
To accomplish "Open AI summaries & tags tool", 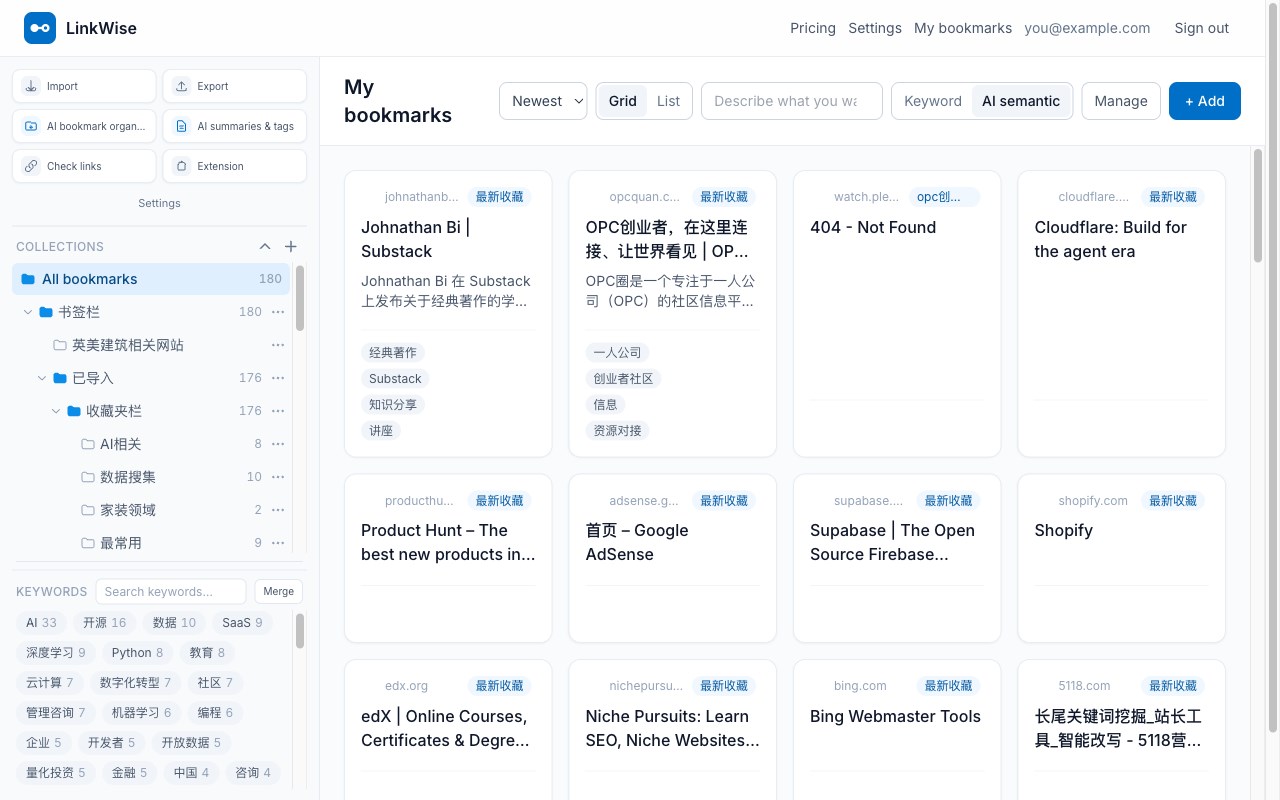I will pyautogui.click(x=234, y=126).
